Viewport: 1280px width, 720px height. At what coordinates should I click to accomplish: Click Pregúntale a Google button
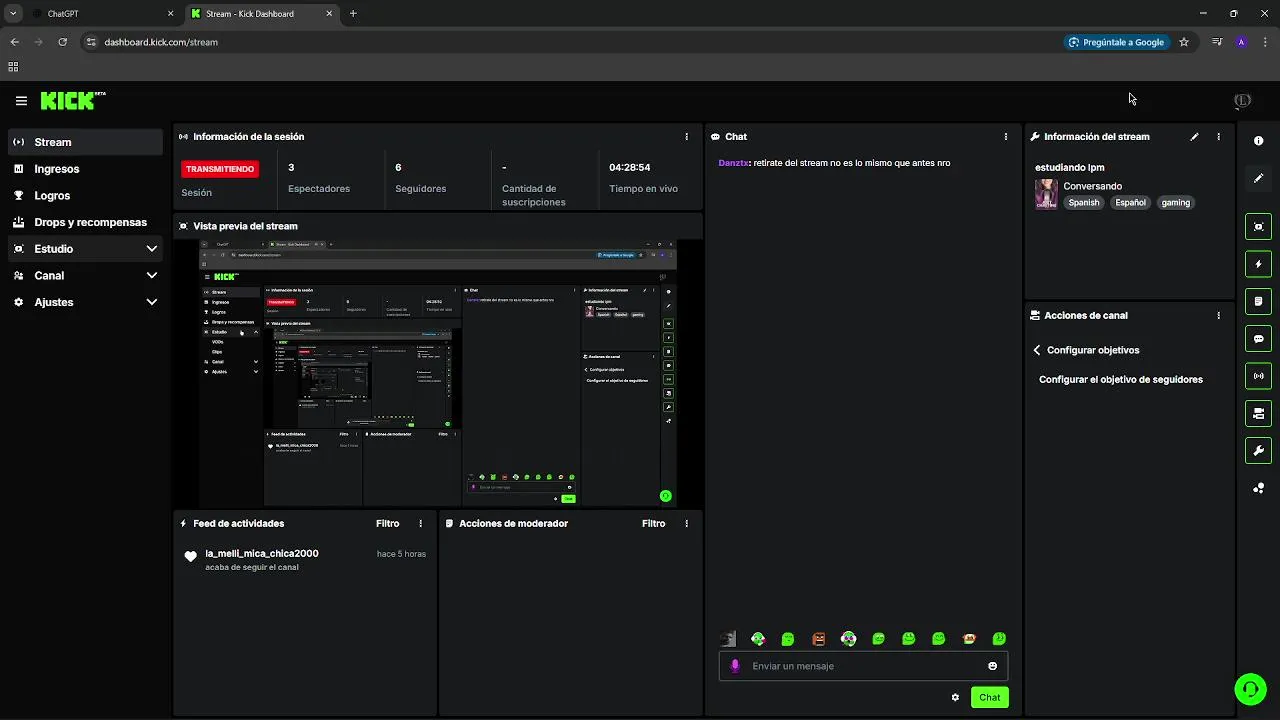(1116, 42)
